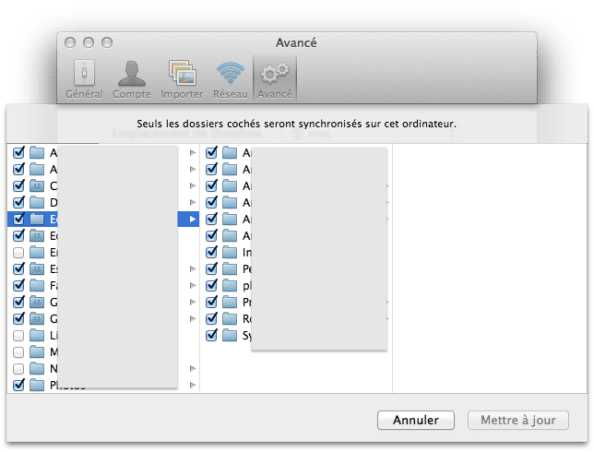Screen dimensions: 594x452
Task: Uncheck the 'Pe' subfolder checkbox
Action: [x=211, y=269]
